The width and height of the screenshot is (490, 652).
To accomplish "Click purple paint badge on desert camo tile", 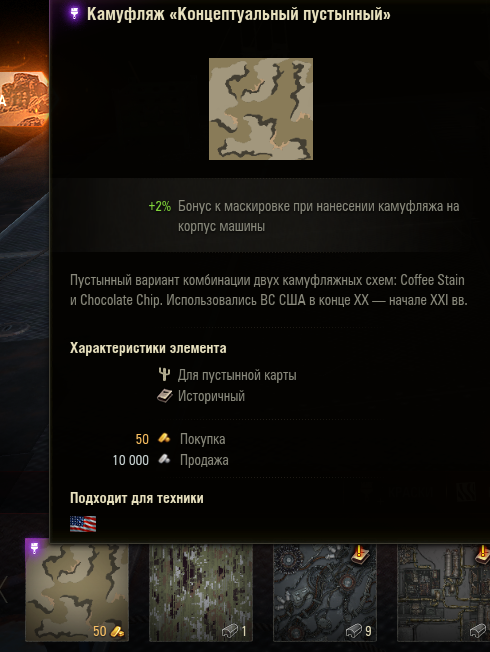I will click(34, 547).
